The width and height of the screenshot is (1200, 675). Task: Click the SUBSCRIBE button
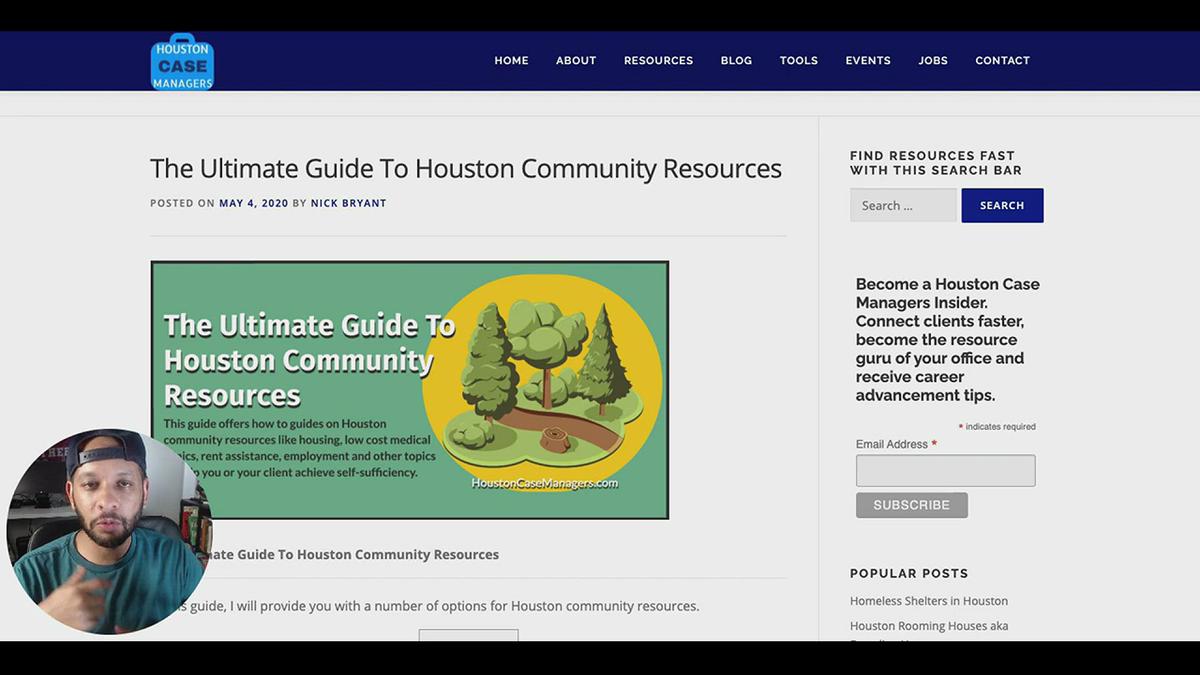[911, 505]
